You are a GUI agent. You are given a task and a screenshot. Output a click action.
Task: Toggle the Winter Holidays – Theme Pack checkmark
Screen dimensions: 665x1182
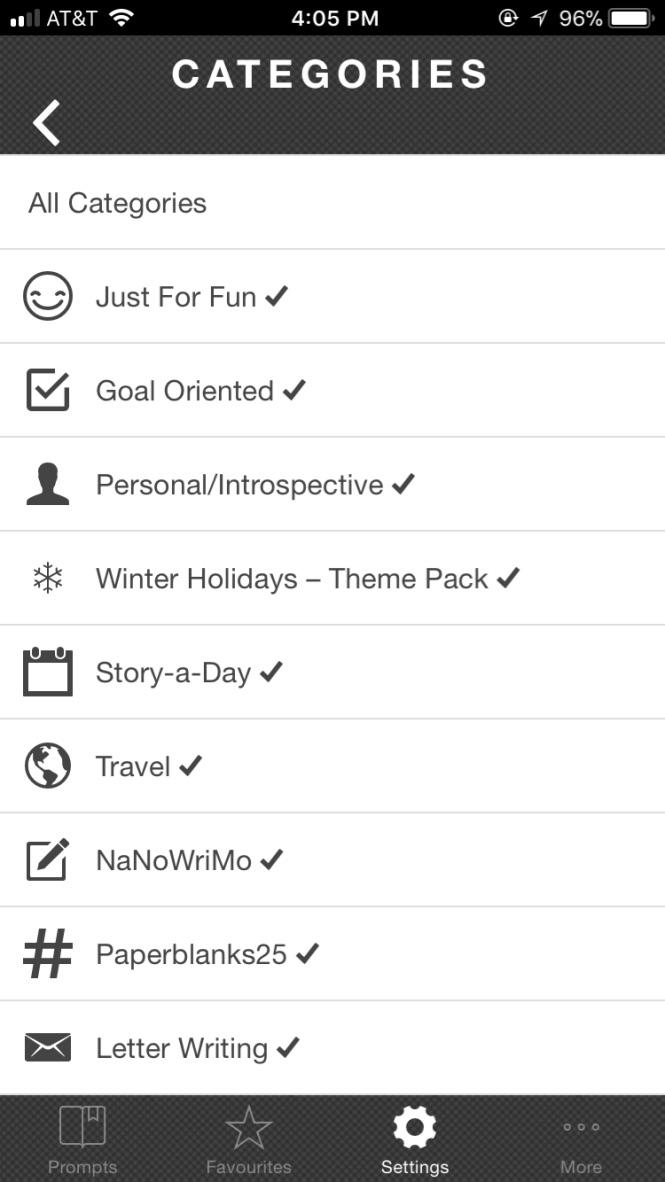[x=508, y=577]
